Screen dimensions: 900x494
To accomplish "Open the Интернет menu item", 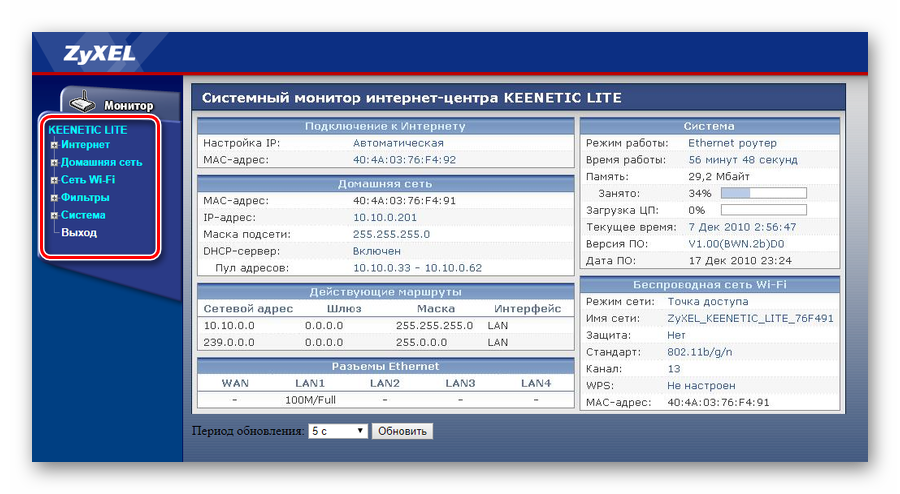I will (85, 145).
